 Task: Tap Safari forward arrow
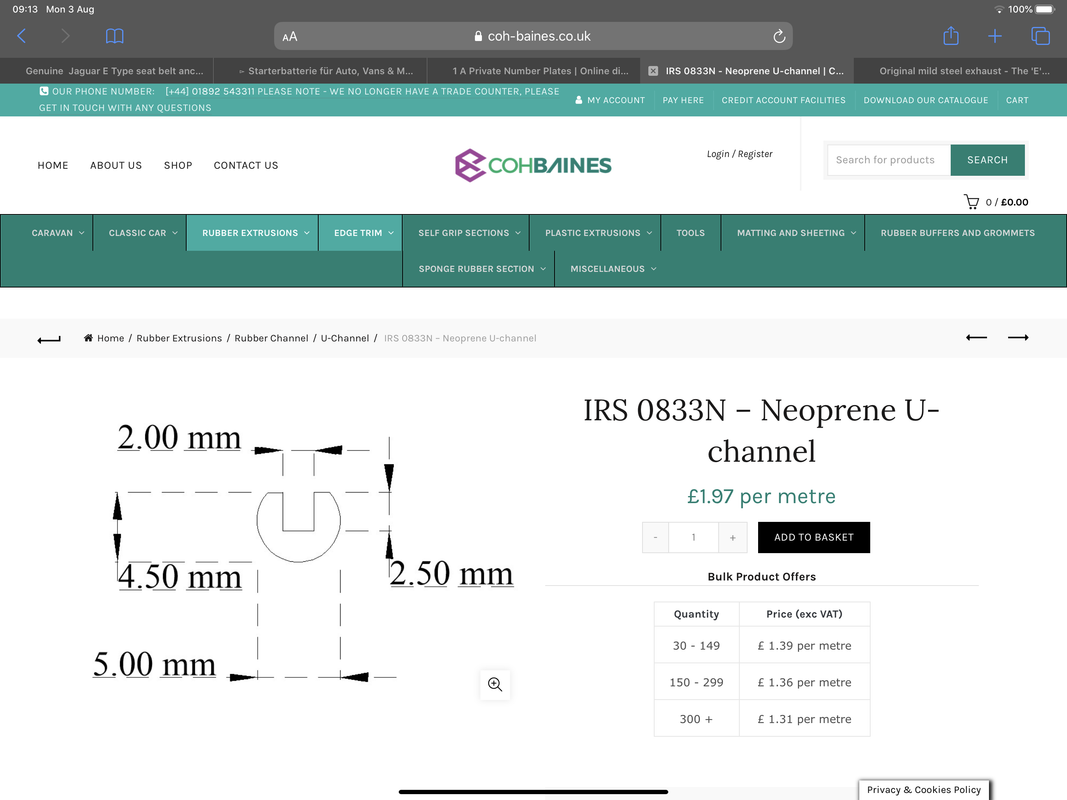[x=65, y=36]
